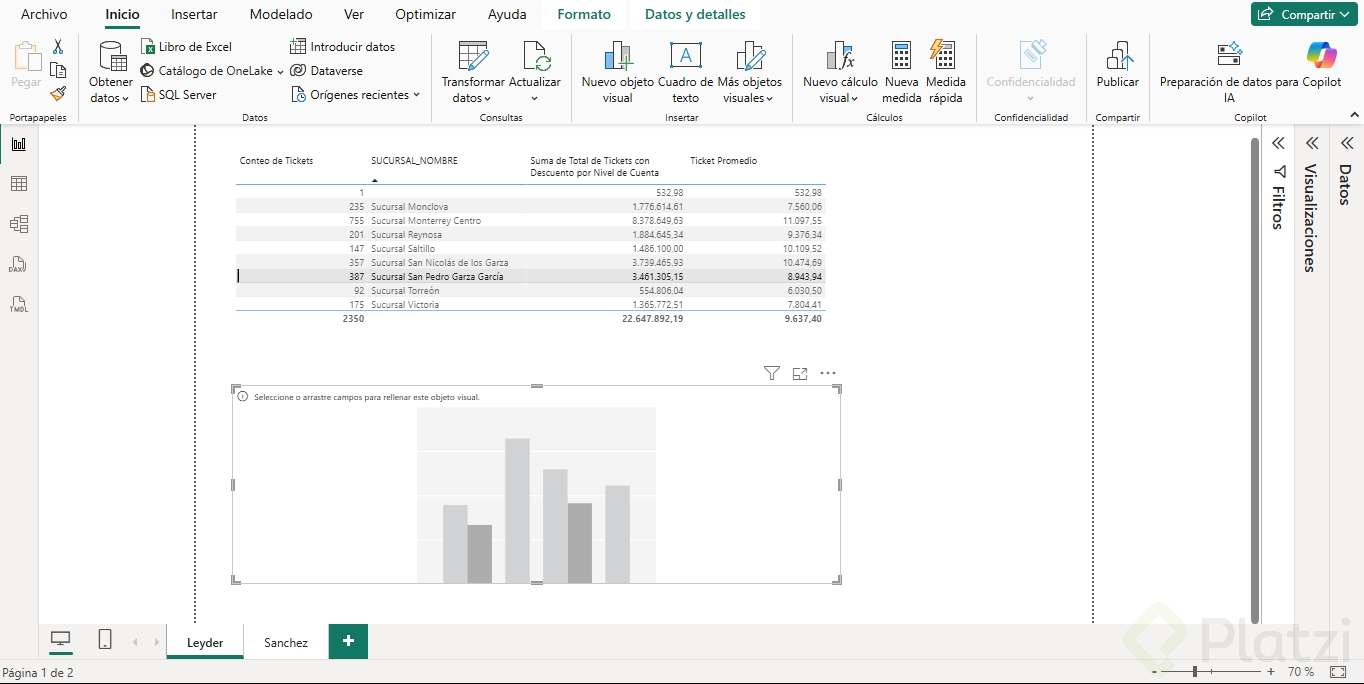
Task: Expand the Filtros pane
Action: (1278, 144)
